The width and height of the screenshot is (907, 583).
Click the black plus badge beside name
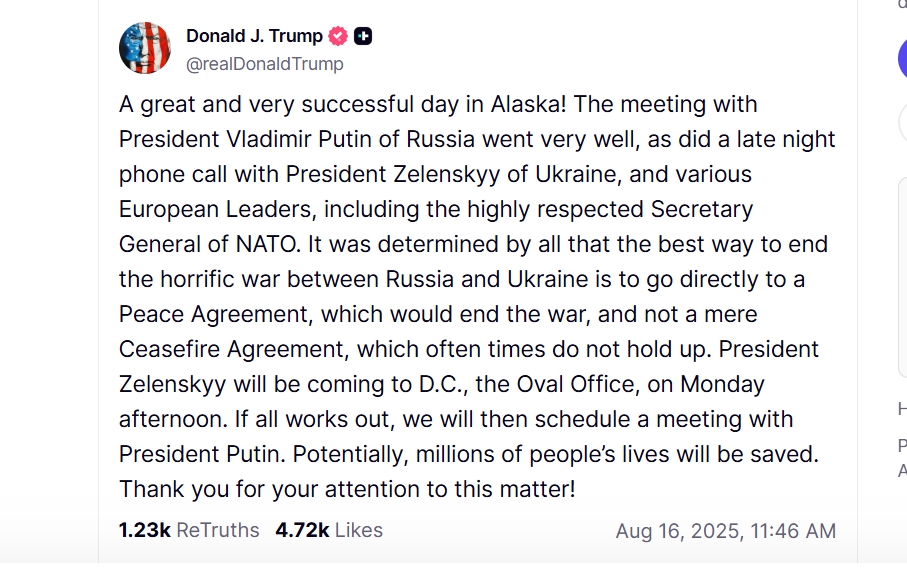[x=363, y=36]
